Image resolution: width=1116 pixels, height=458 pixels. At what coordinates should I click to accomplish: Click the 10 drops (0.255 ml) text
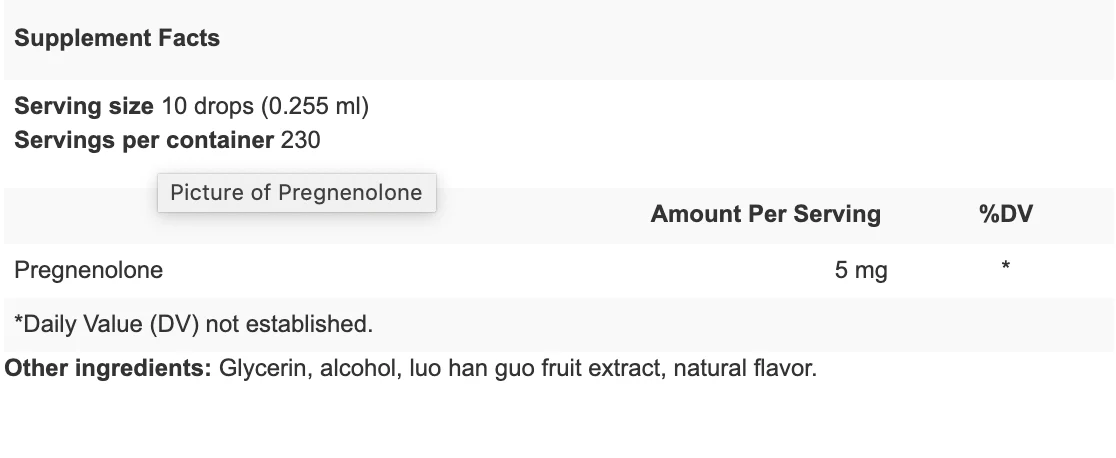265,106
